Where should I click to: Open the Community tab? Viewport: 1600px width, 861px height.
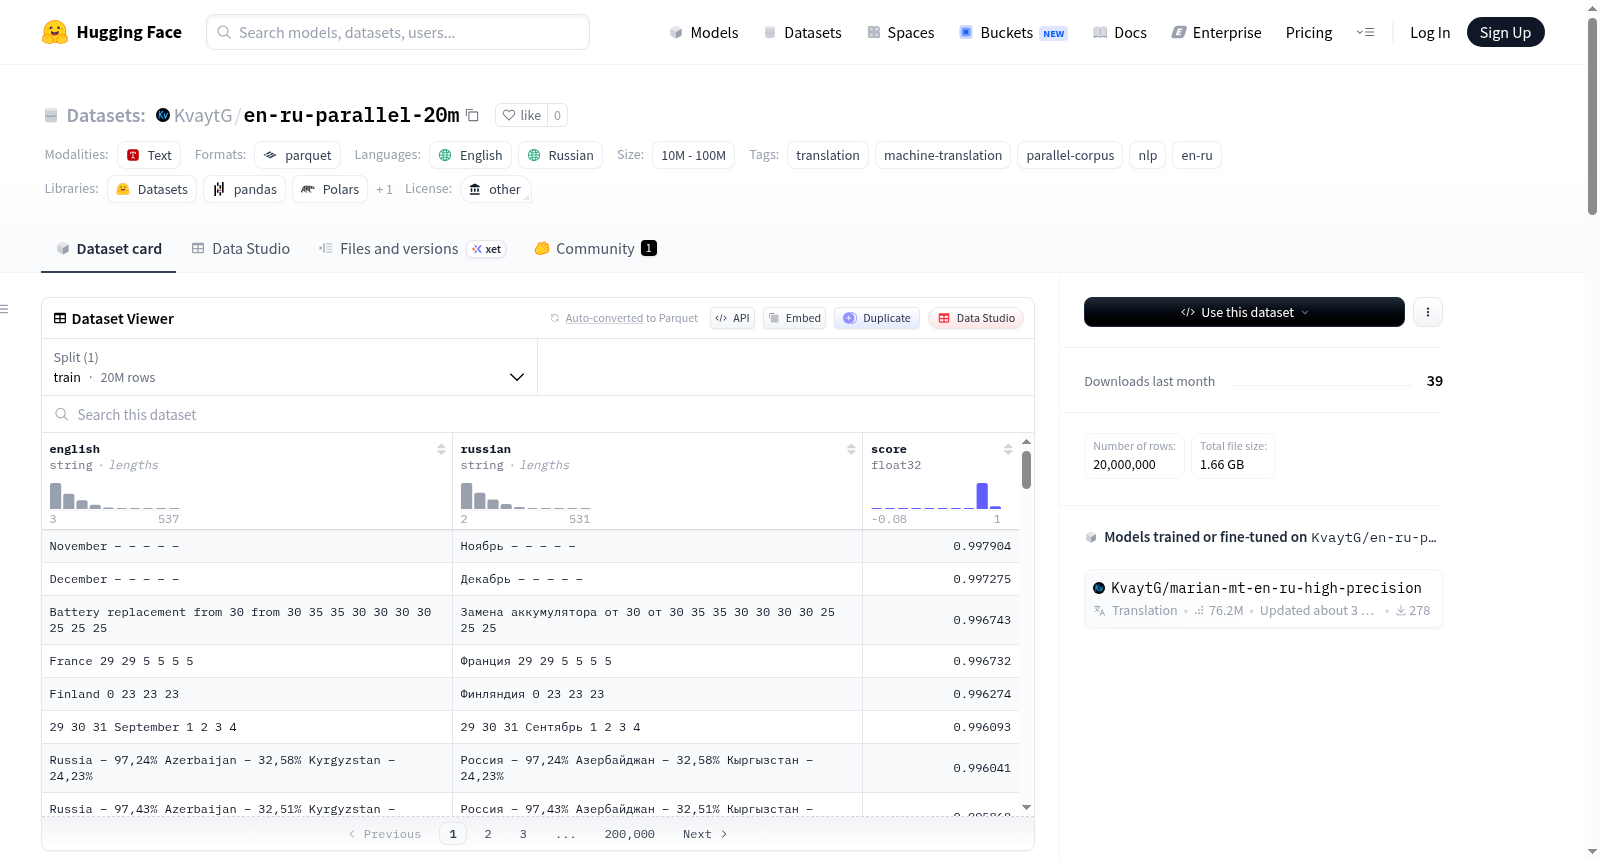pos(595,249)
